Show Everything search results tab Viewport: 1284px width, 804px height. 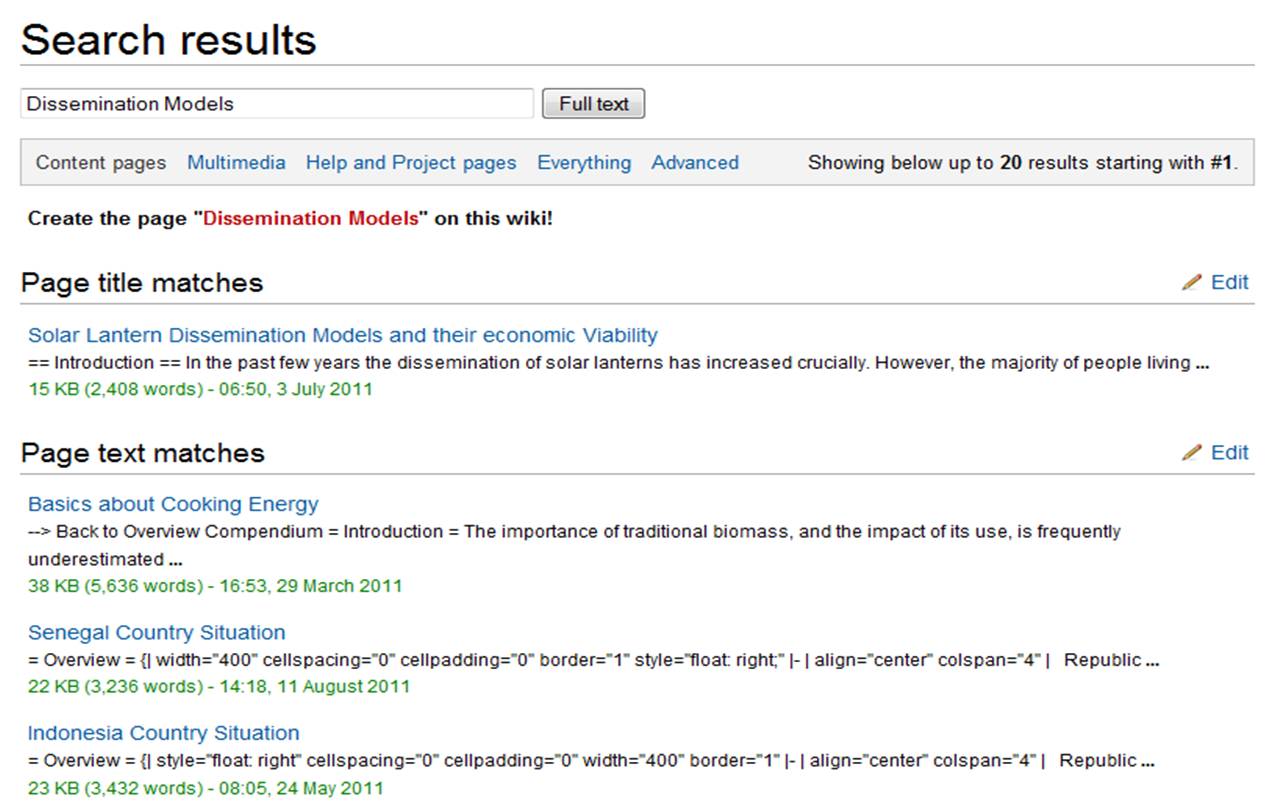[x=584, y=163]
